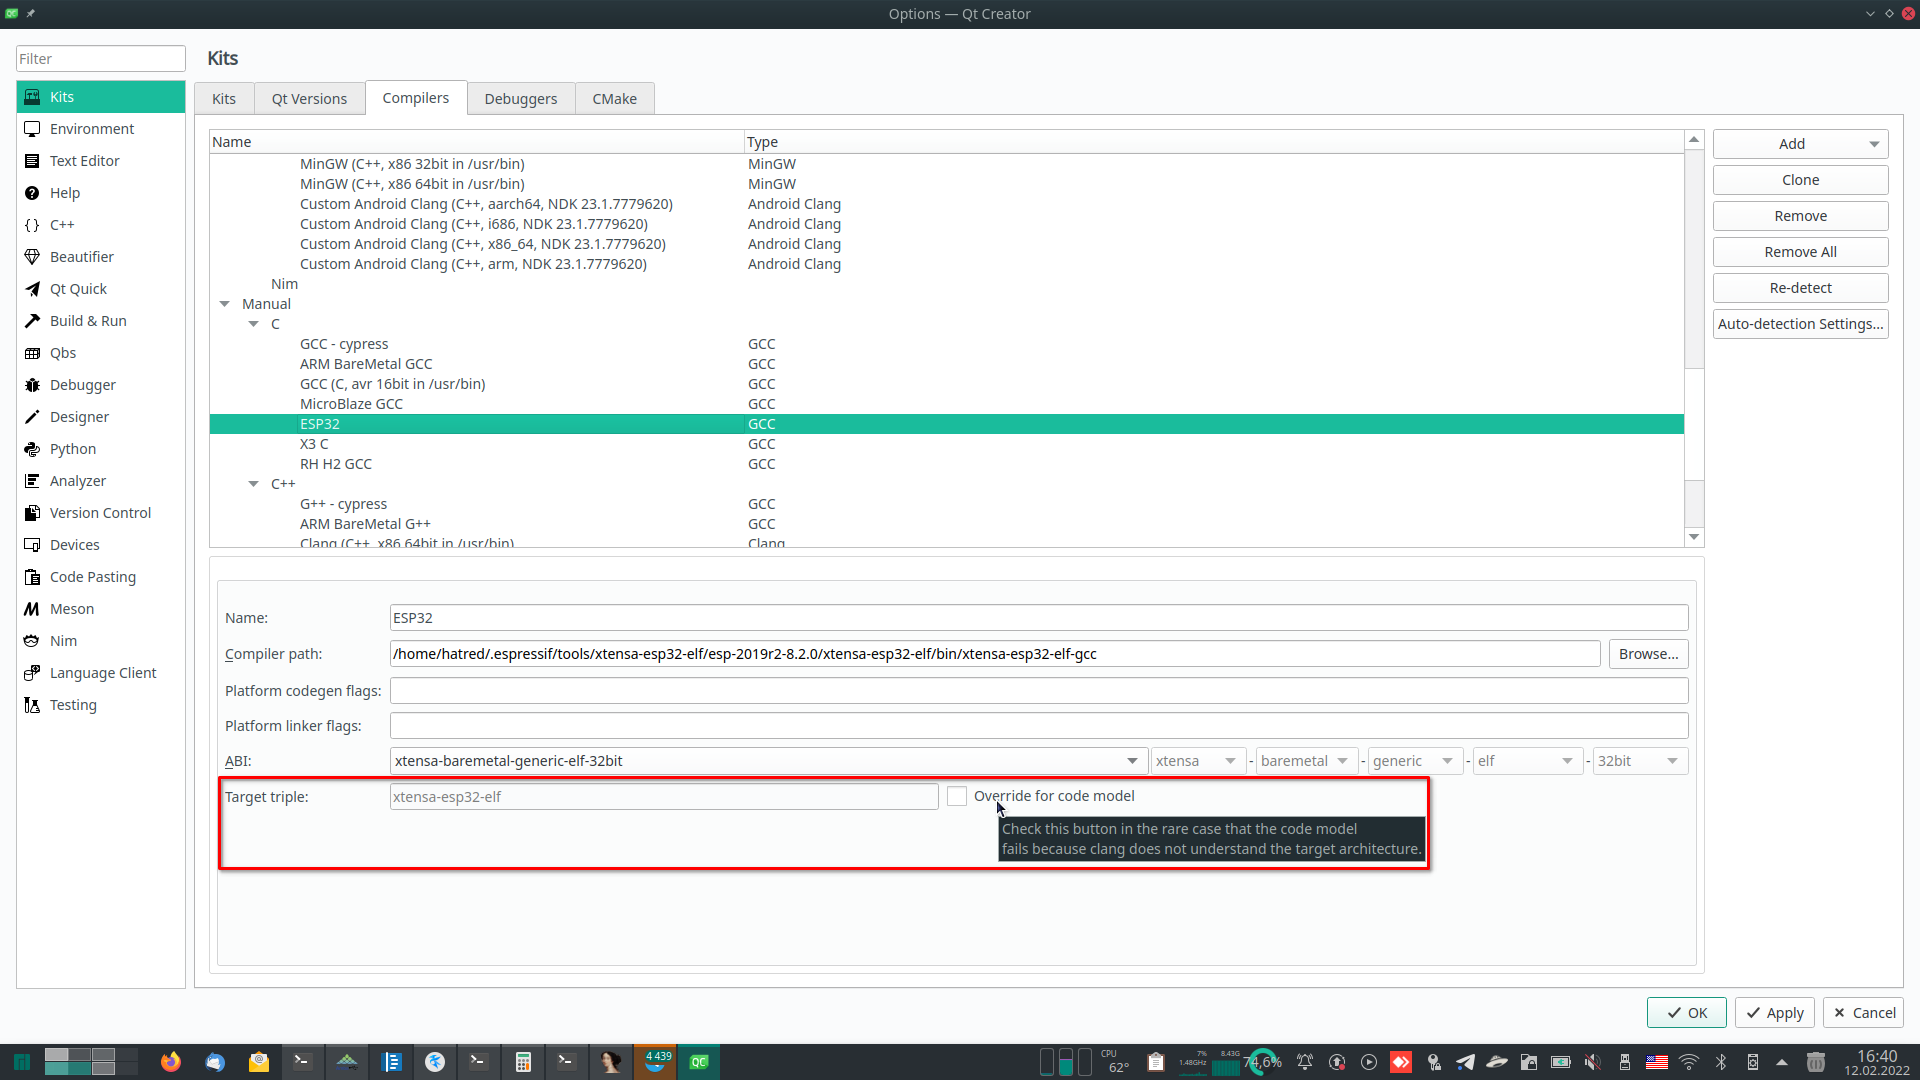Image resolution: width=1920 pixels, height=1080 pixels.
Task: Click the Remove All button
Action: point(1800,252)
